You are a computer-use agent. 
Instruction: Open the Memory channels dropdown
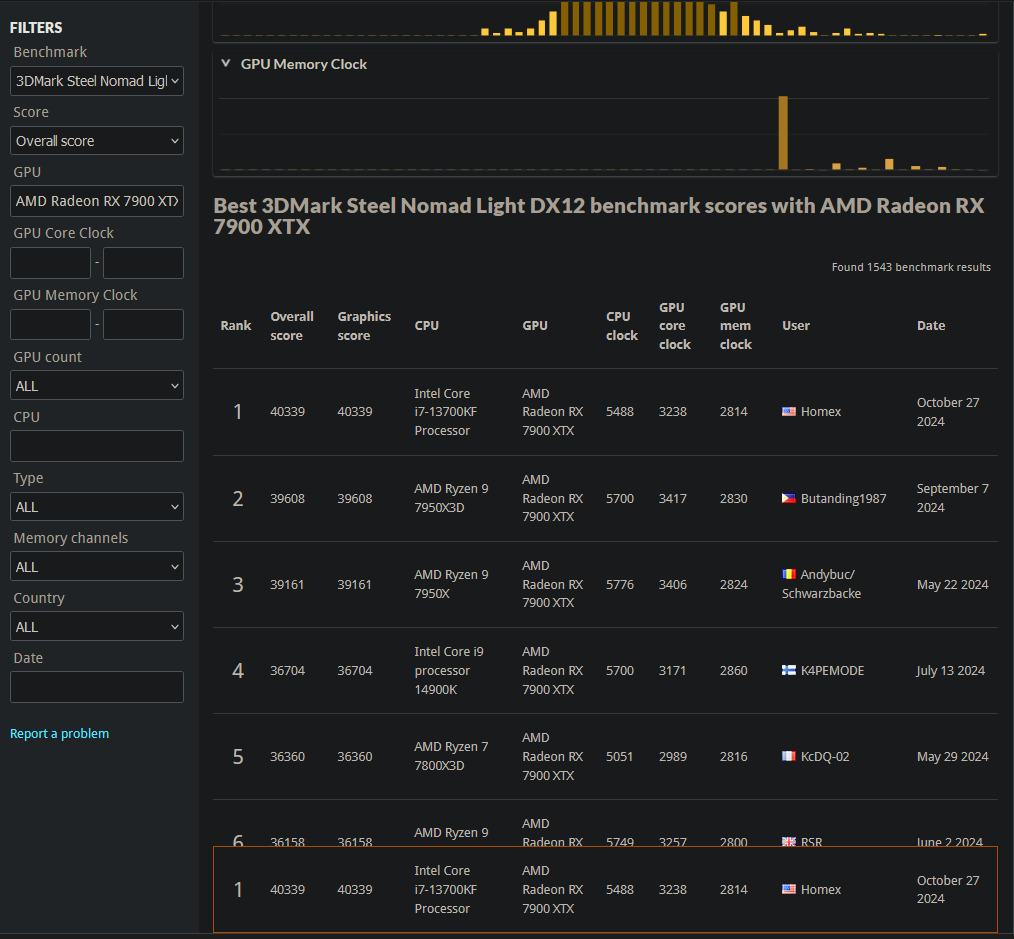(x=97, y=567)
